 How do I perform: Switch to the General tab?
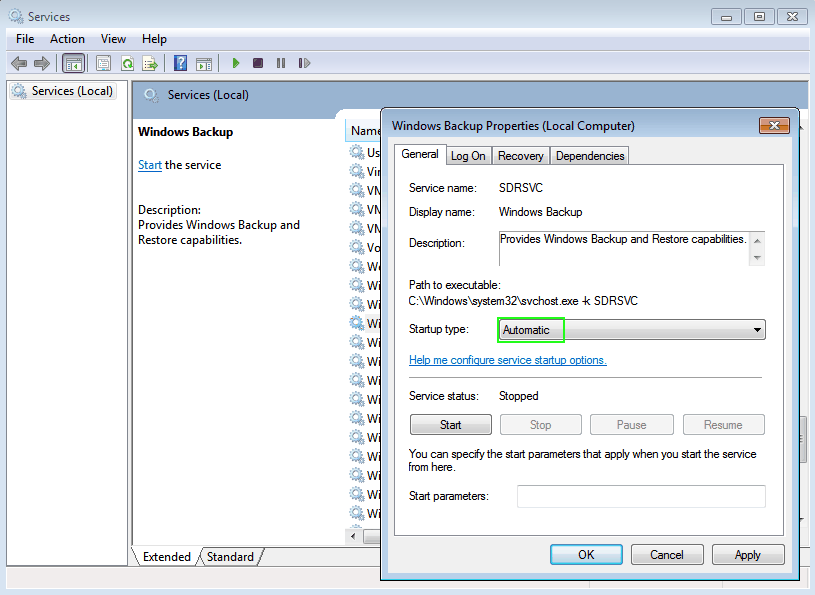(x=420, y=154)
